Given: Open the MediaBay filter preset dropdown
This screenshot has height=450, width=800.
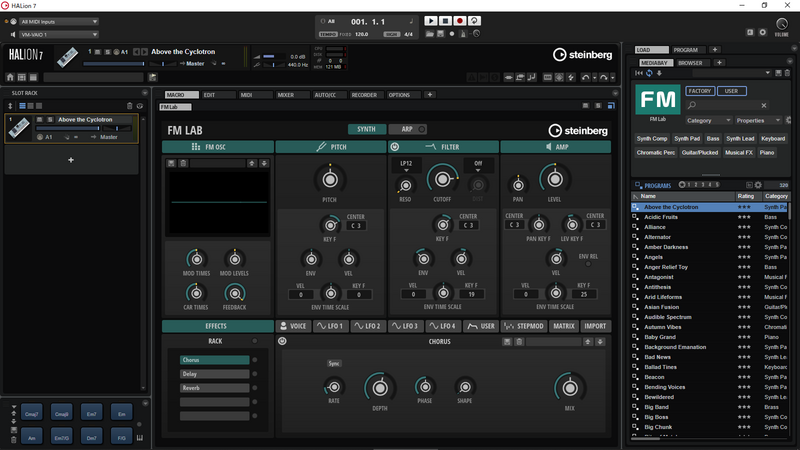Looking at the screenshot, I should coord(732,73).
